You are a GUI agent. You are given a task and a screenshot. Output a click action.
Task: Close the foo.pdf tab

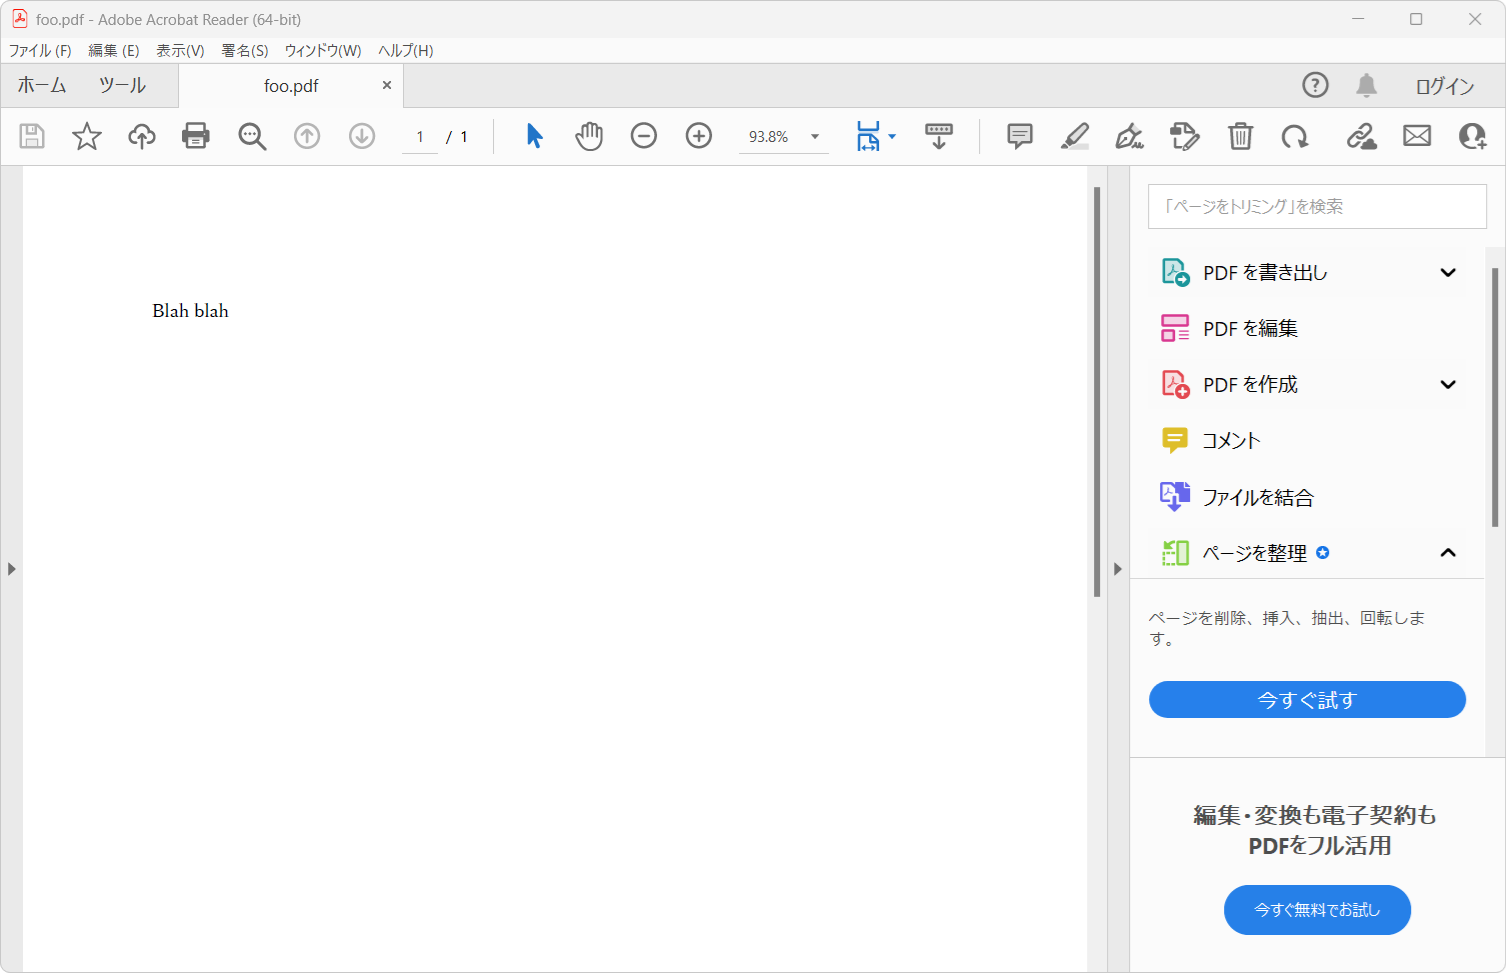(x=387, y=85)
